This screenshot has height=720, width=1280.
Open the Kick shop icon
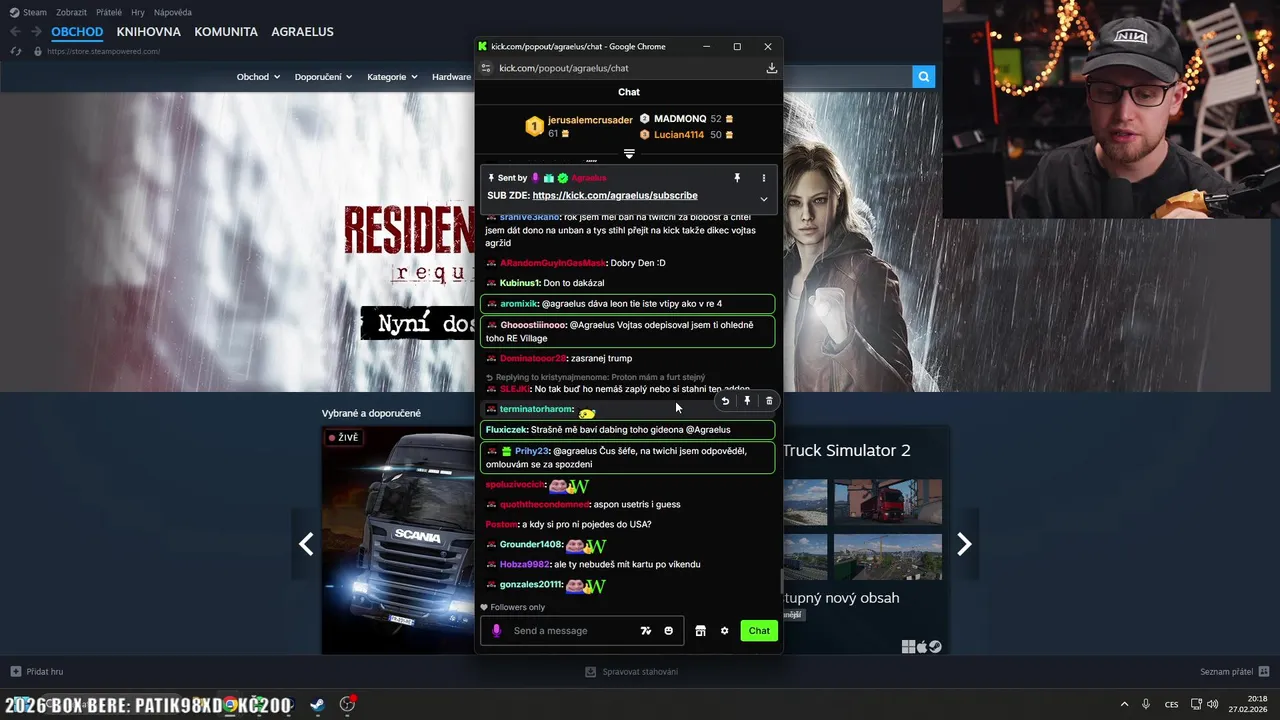700,631
